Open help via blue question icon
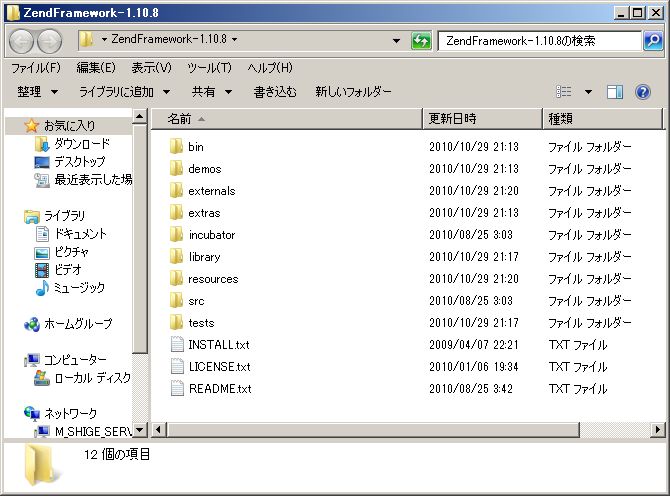Viewport: 670px width, 496px height. click(x=643, y=91)
